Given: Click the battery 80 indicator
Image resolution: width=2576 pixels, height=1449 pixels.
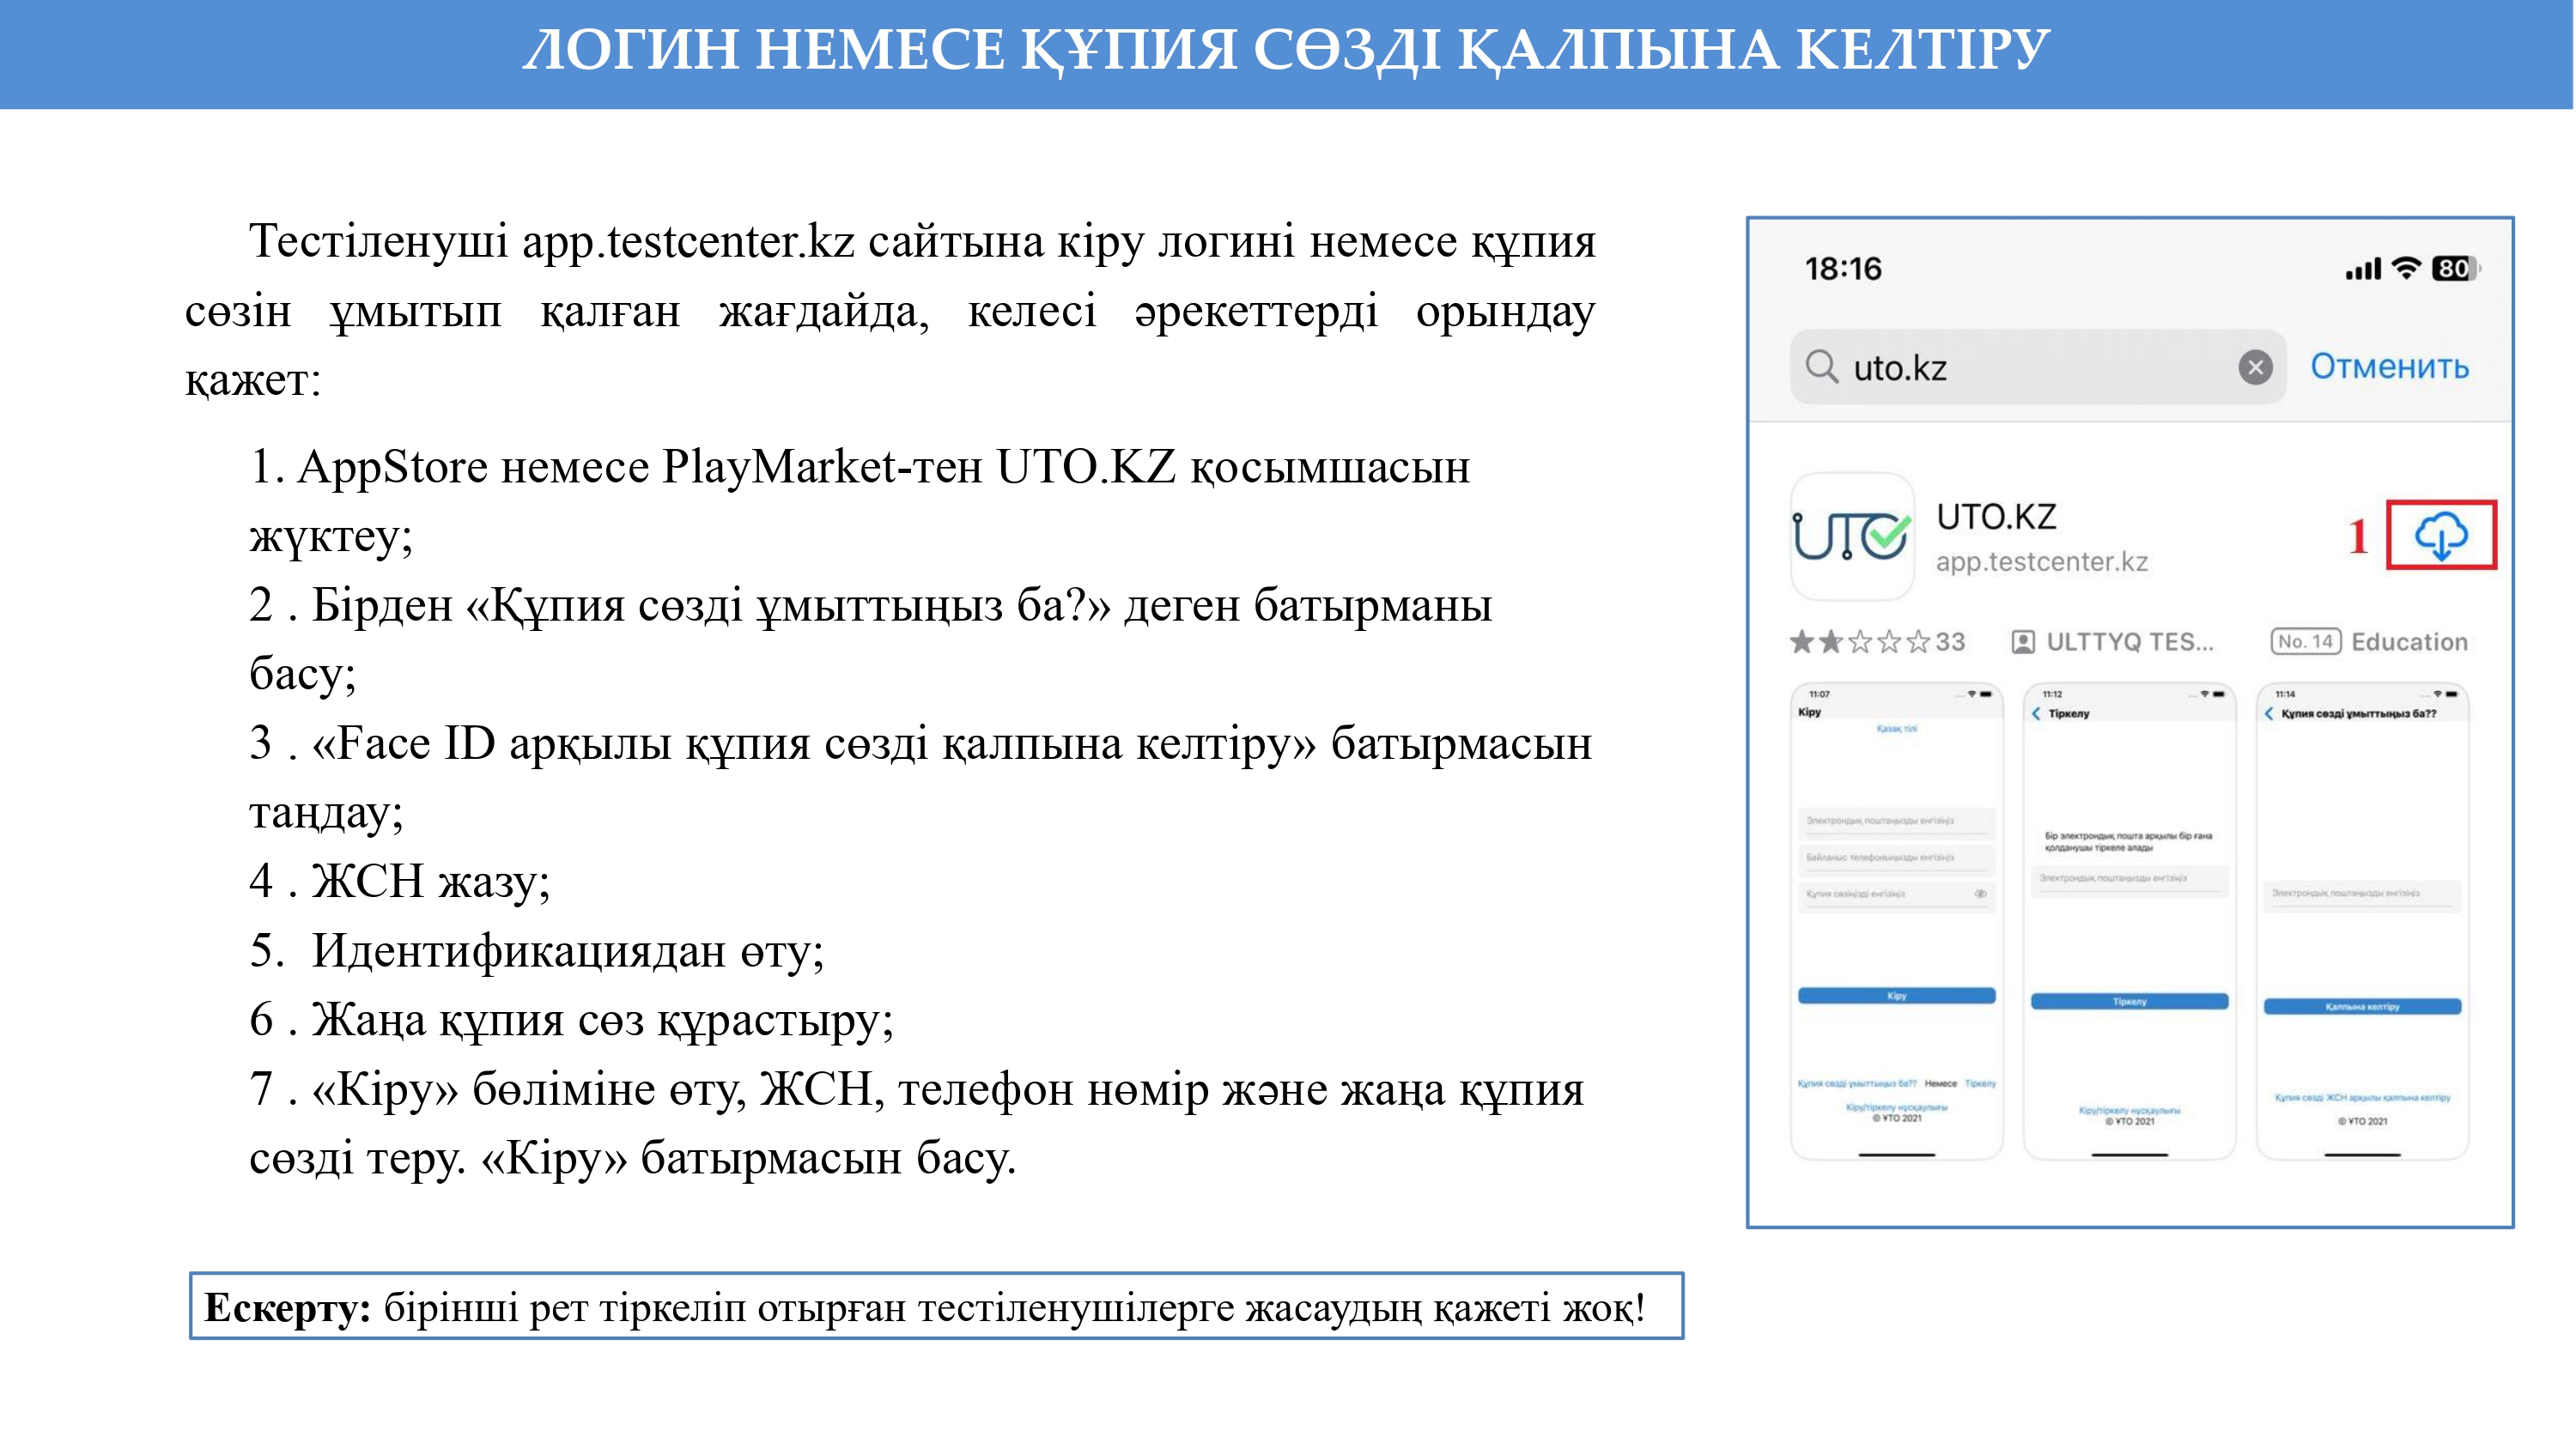Looking at the screenshot, I should pos(2454,268).
